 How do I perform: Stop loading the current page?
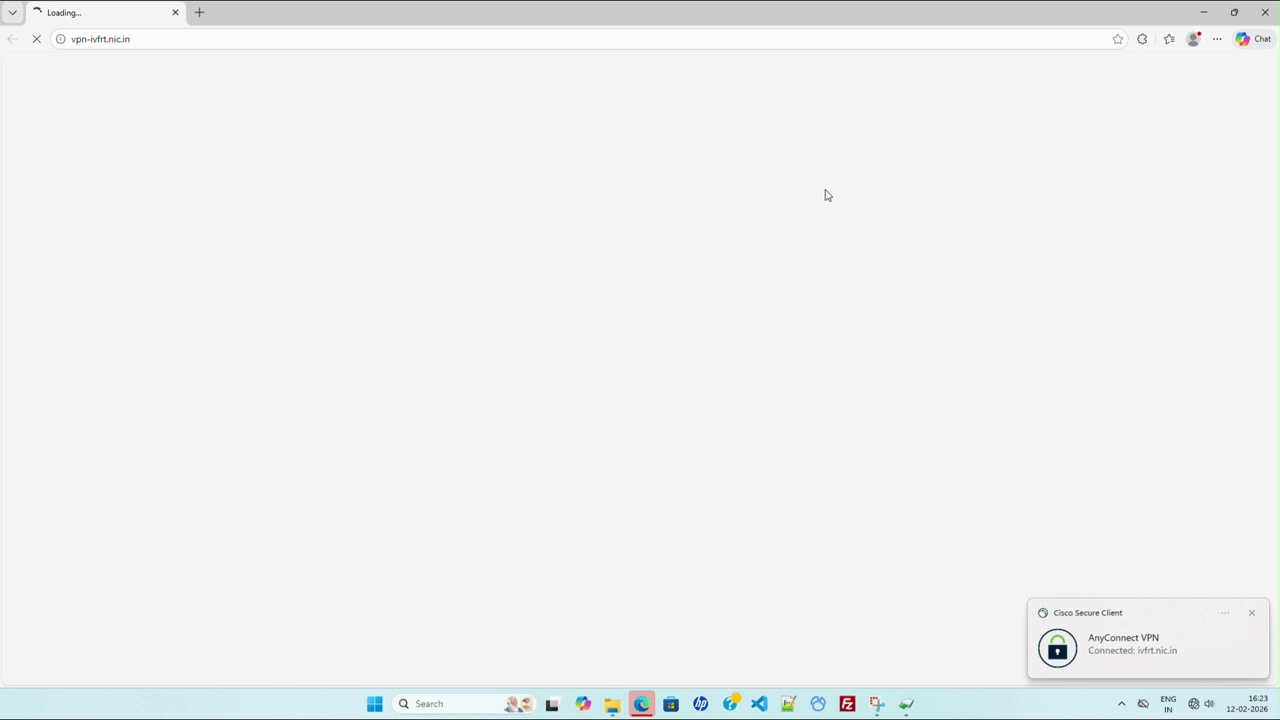pos(36,38)
